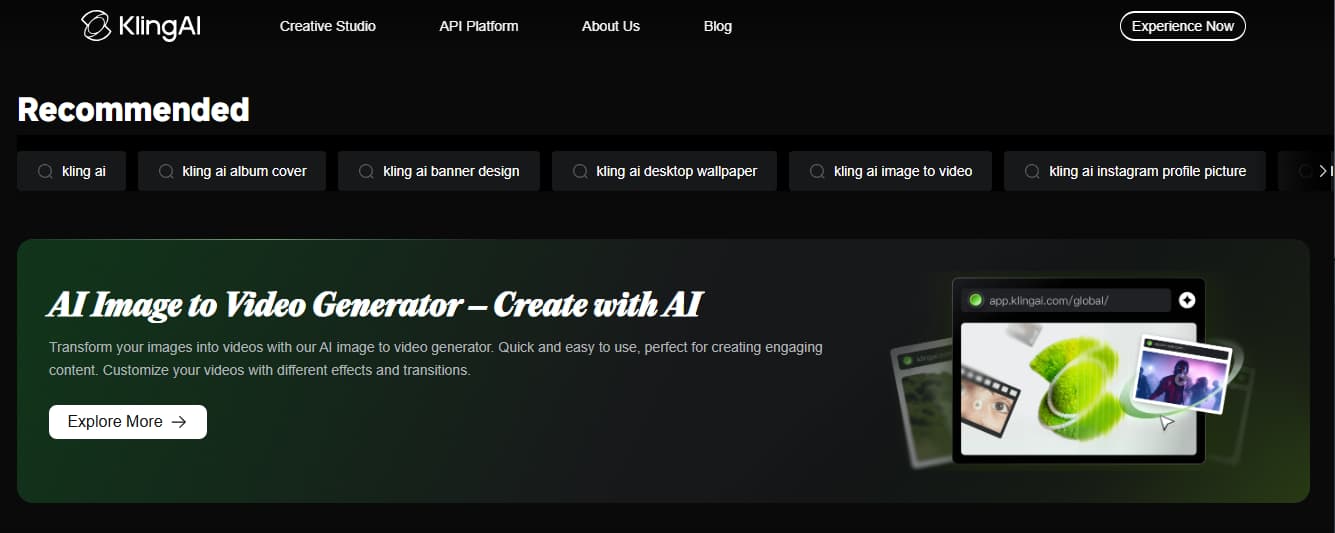This screenshot has height=533, width=1335.
Task: Click the concert photo thumbnail in banner
Action: [x=1183, y=376]
